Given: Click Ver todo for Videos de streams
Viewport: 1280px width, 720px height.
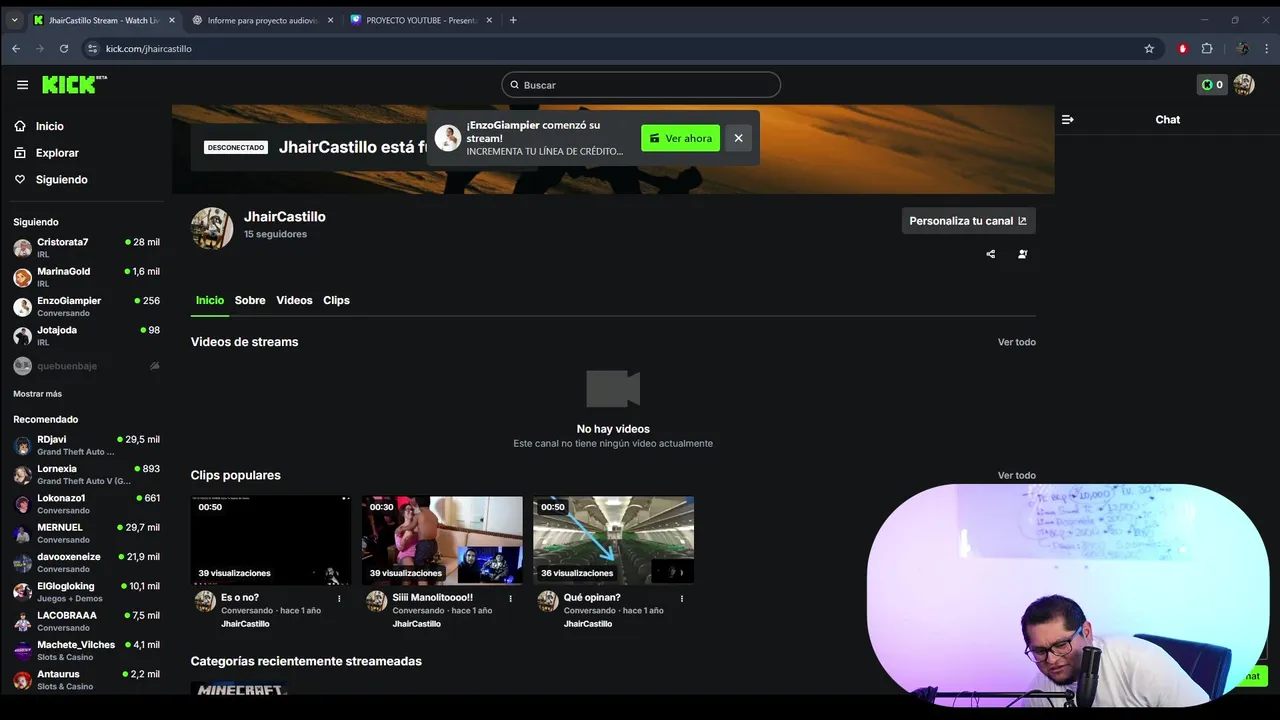Looking at the screenshot, I should [x=1016, y=342].
